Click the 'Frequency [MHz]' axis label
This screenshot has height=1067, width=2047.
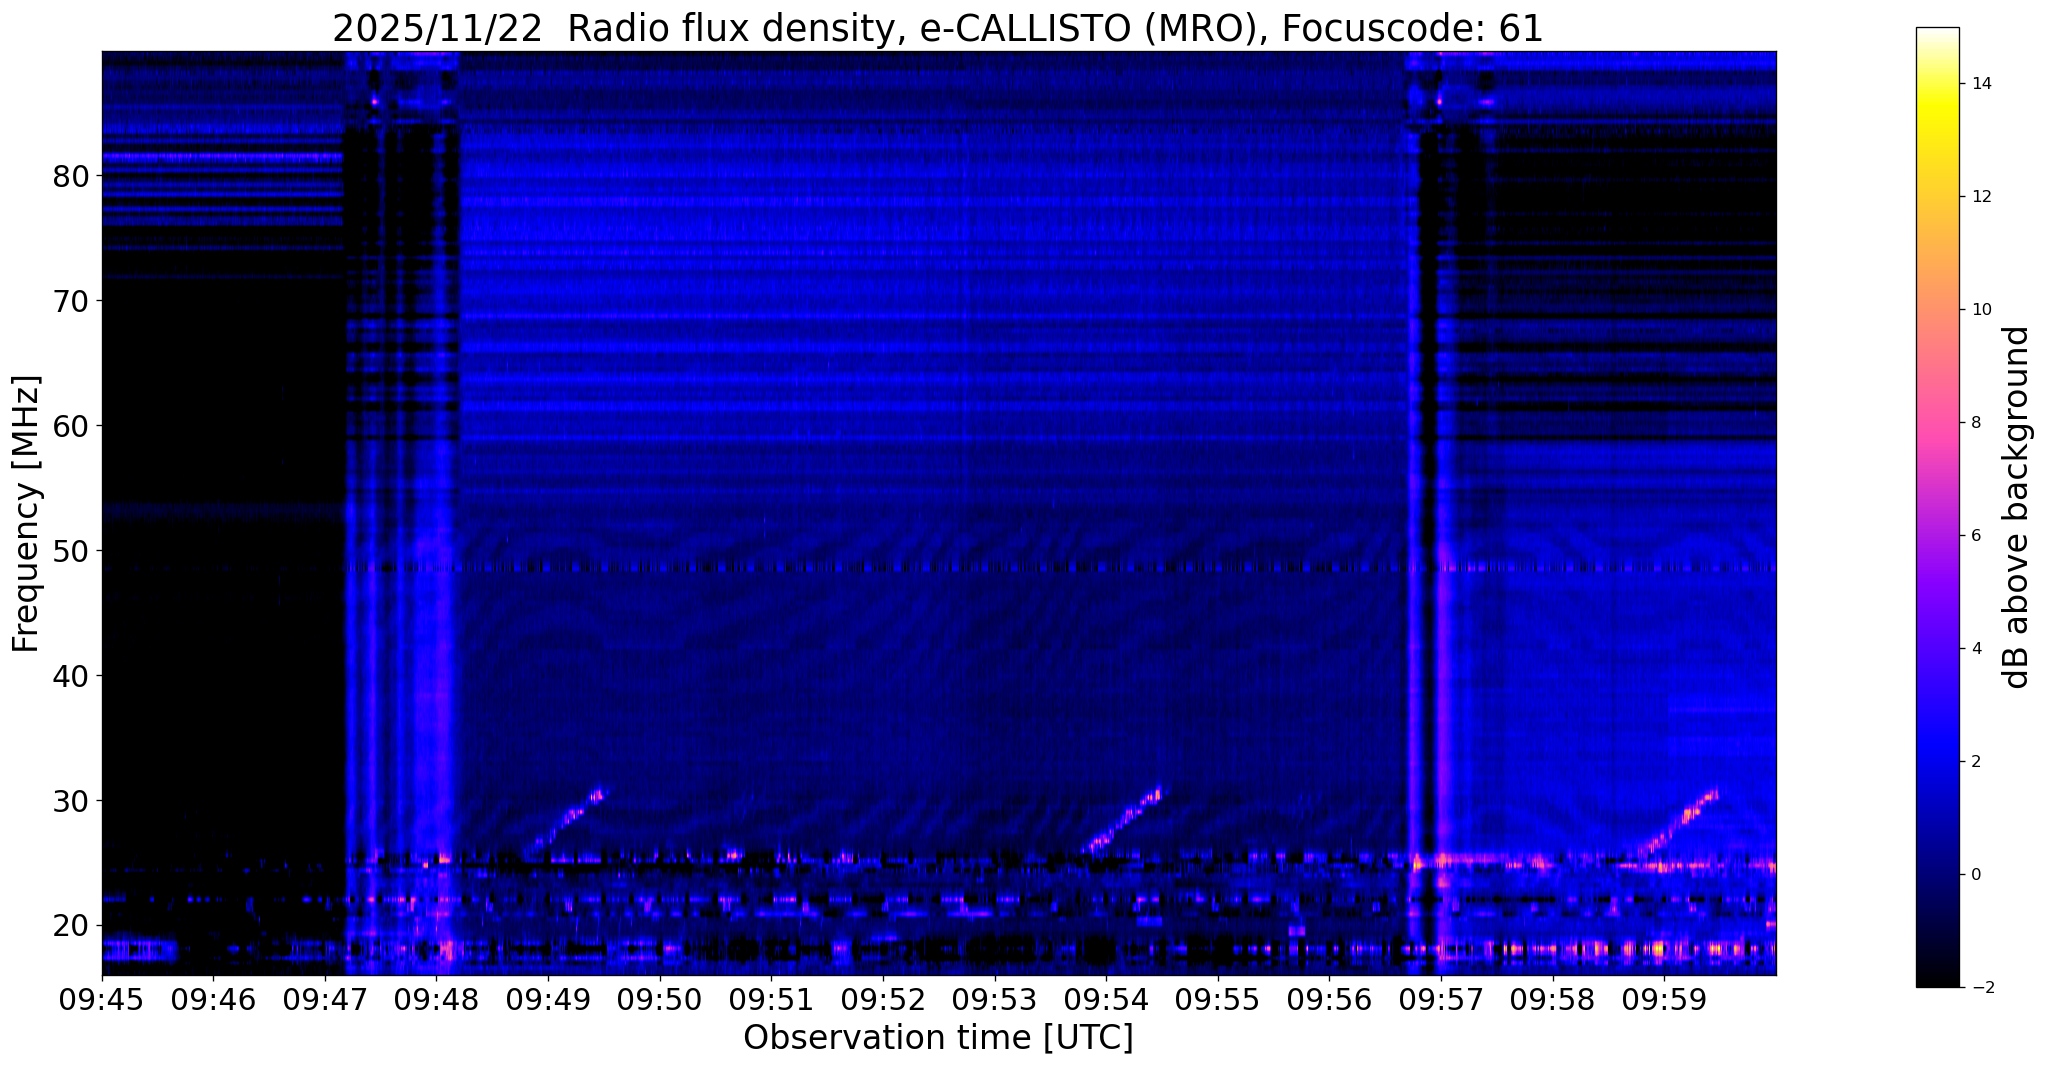pos(26,513)
